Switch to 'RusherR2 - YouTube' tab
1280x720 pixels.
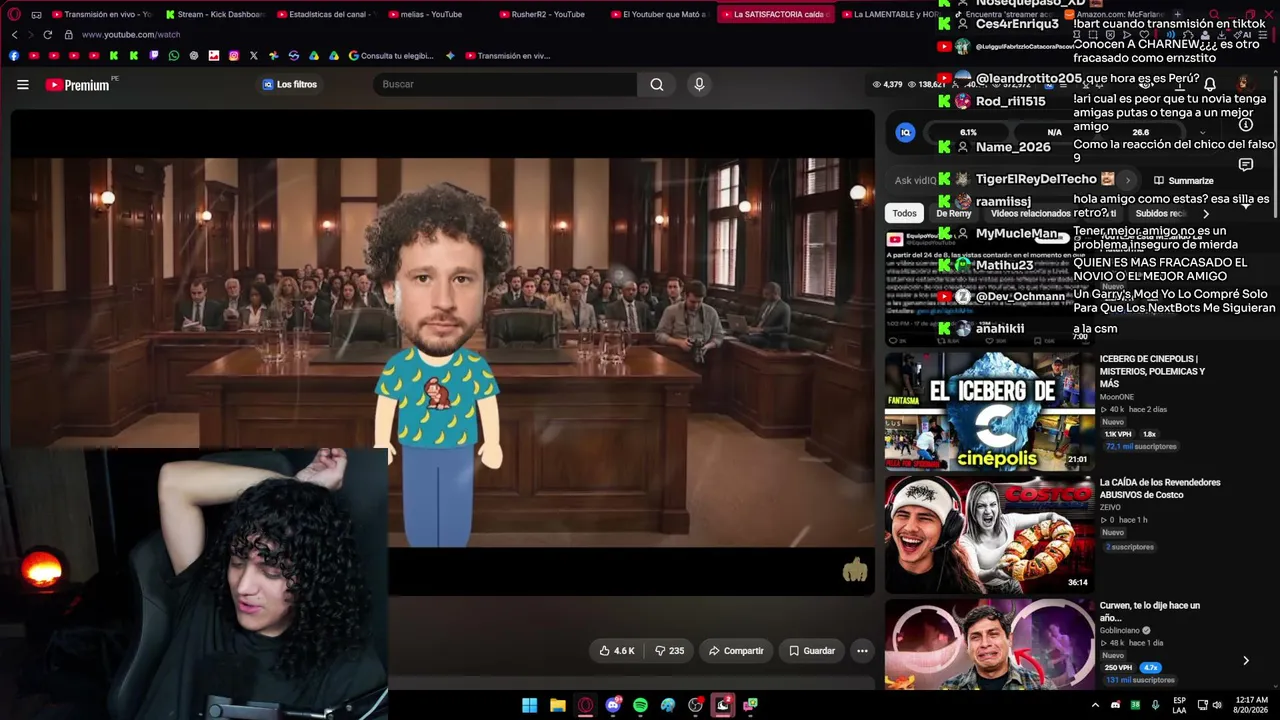click(x=548, y=14)
